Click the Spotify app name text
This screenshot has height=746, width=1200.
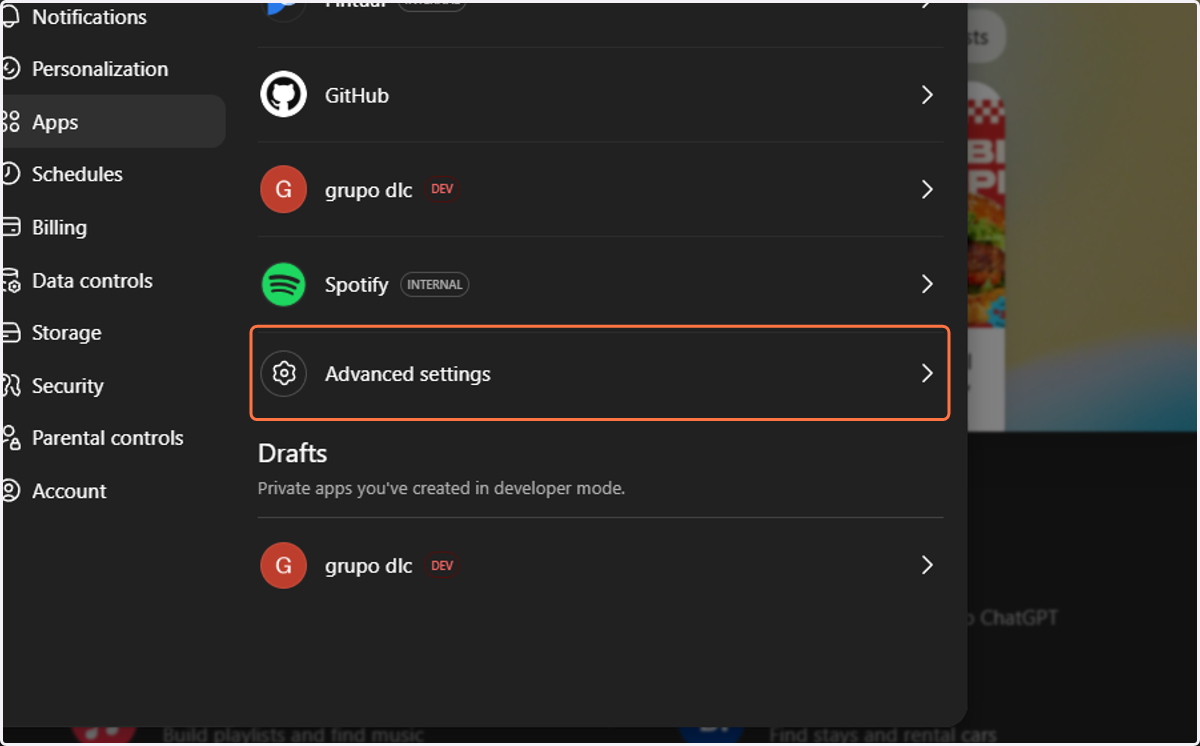coord(357,285)
